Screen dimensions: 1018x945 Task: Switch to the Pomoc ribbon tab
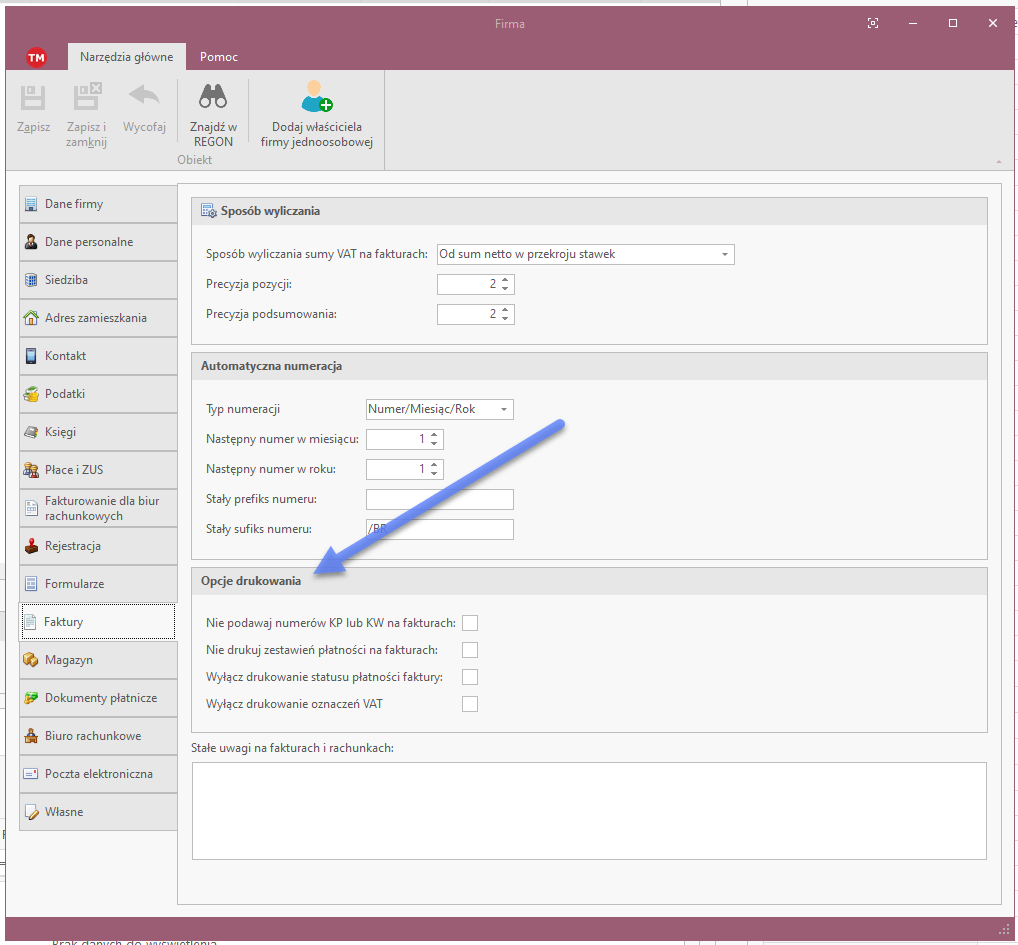pyautogui.click(x=218, y=57)
